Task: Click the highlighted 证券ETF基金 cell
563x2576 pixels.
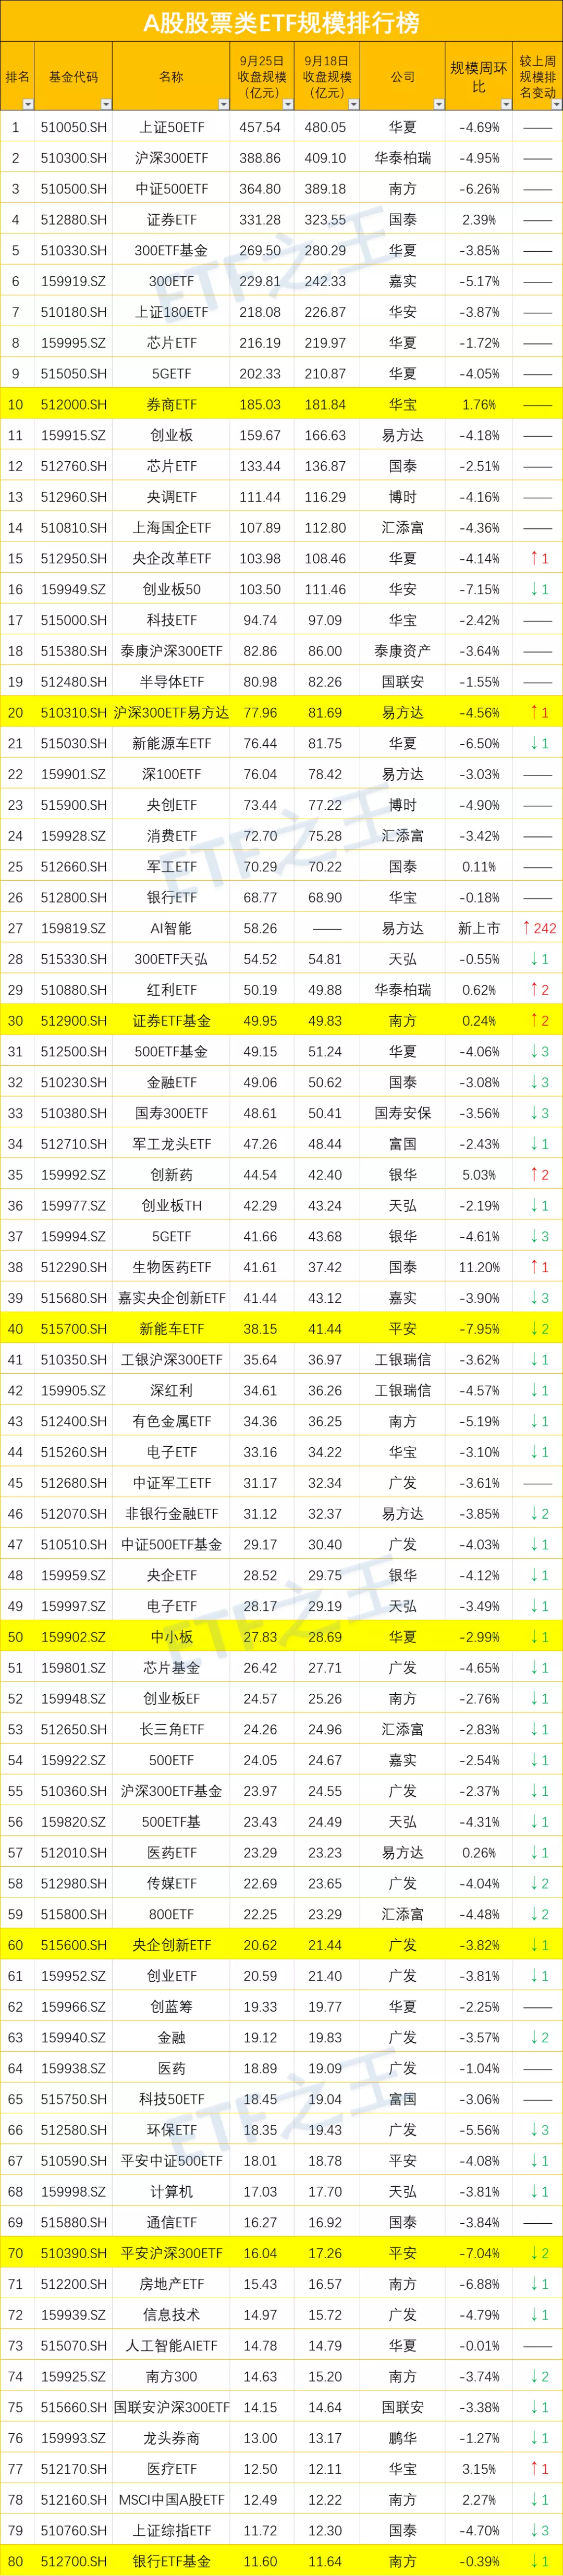Action: pyautogui.click(x=171, y=1021)
